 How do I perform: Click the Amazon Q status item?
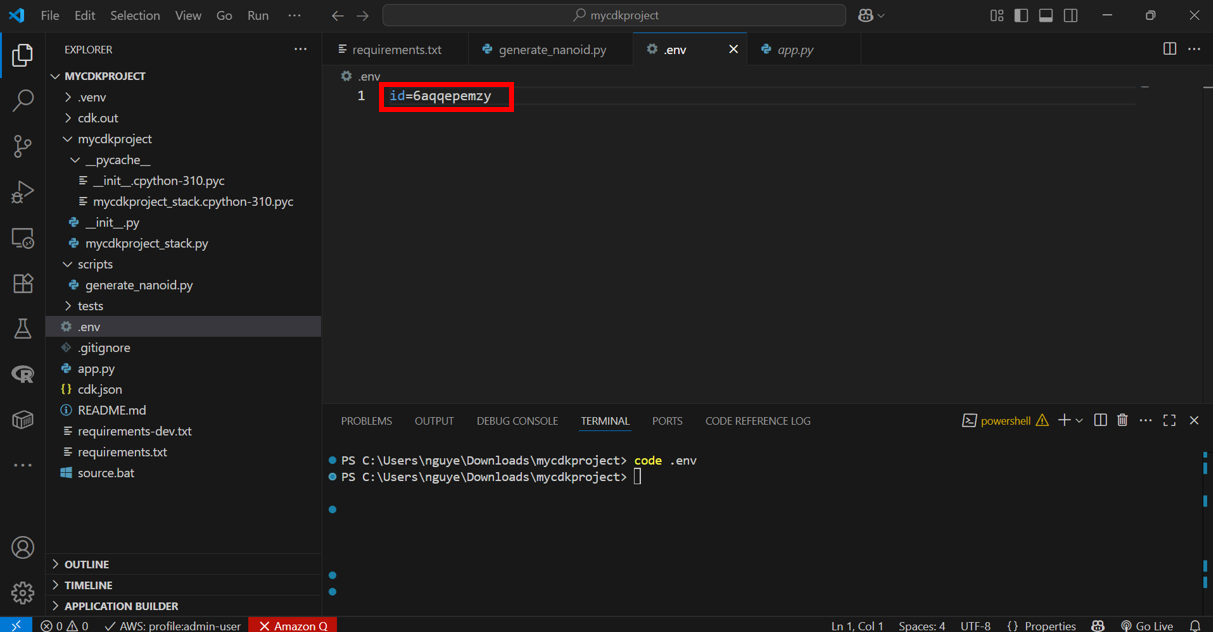click(293, 626)
